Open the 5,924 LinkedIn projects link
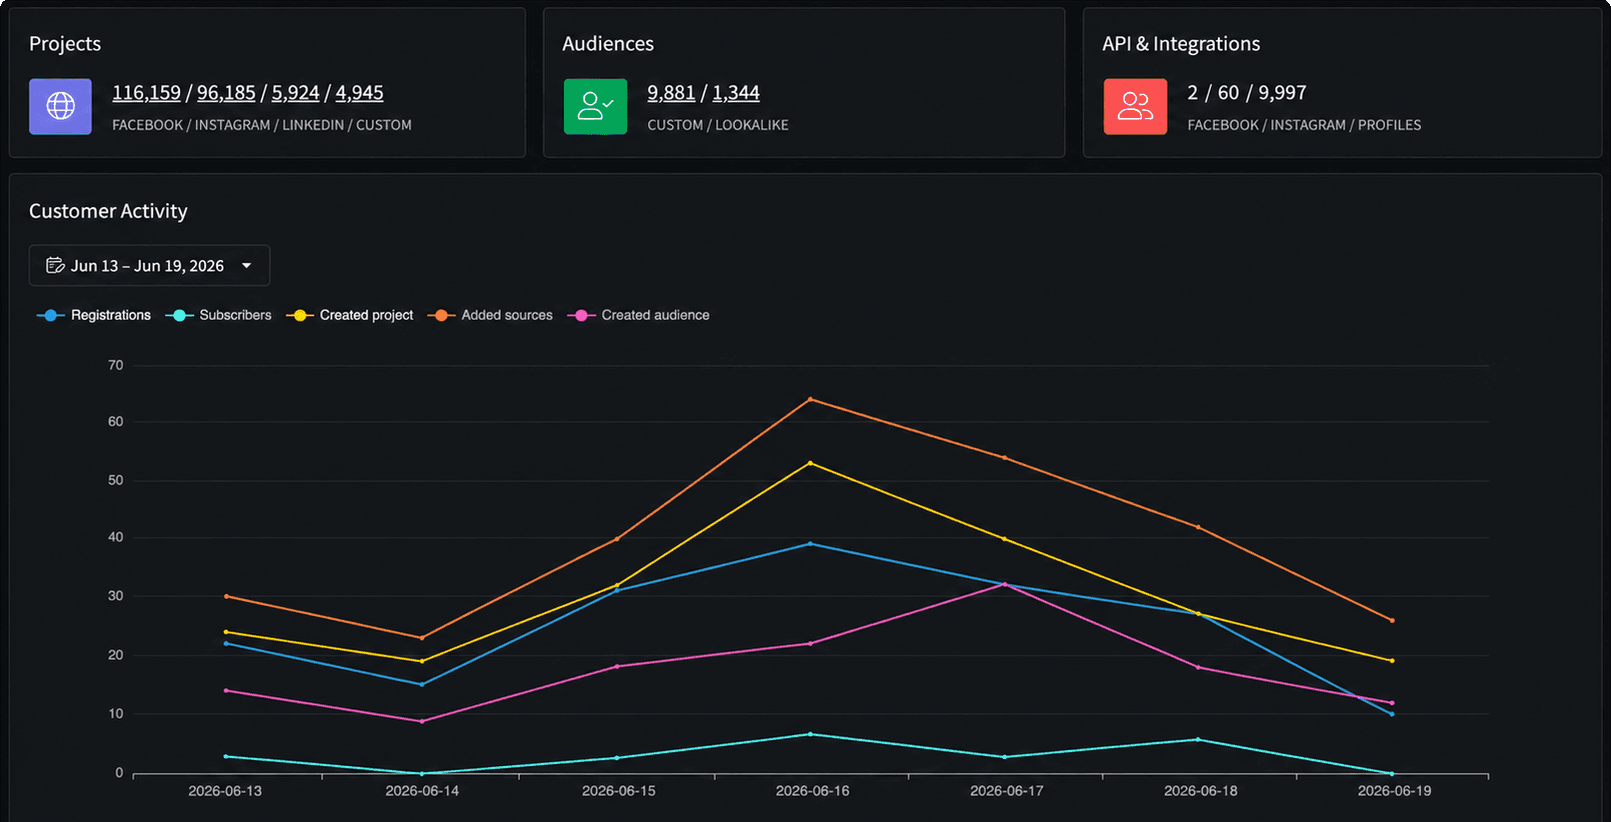The width and height of the screenshot is (1611, 822). [x=295, y=93]
